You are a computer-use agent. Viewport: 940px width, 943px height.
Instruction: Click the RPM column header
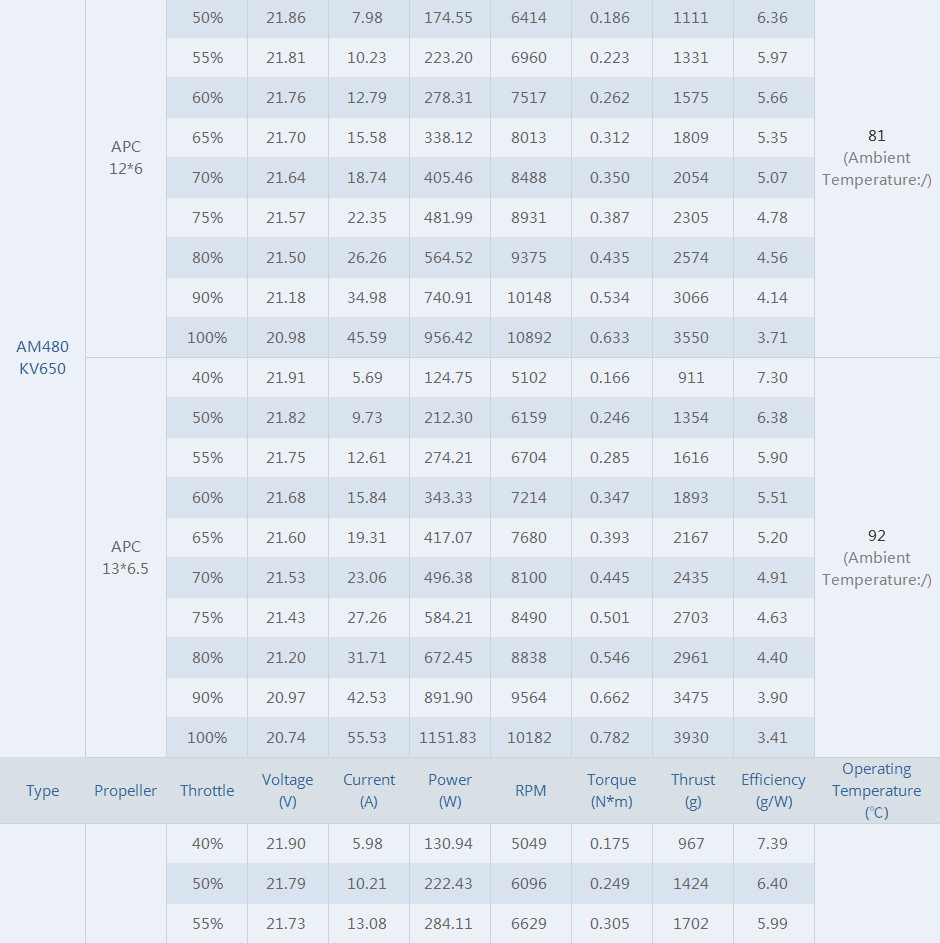tap(531, 791)
